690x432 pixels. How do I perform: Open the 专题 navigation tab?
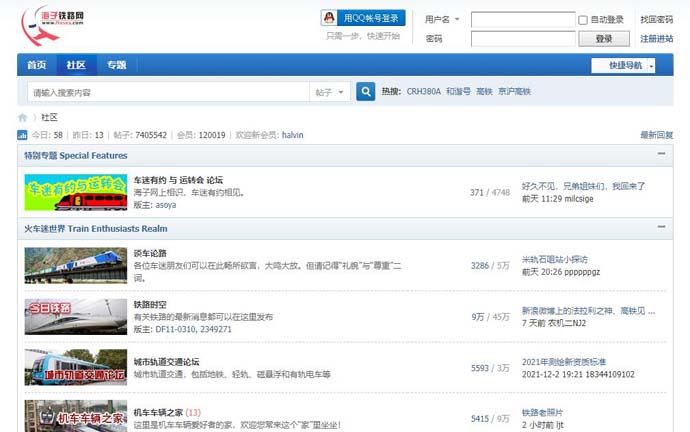[x=117, y=65]
